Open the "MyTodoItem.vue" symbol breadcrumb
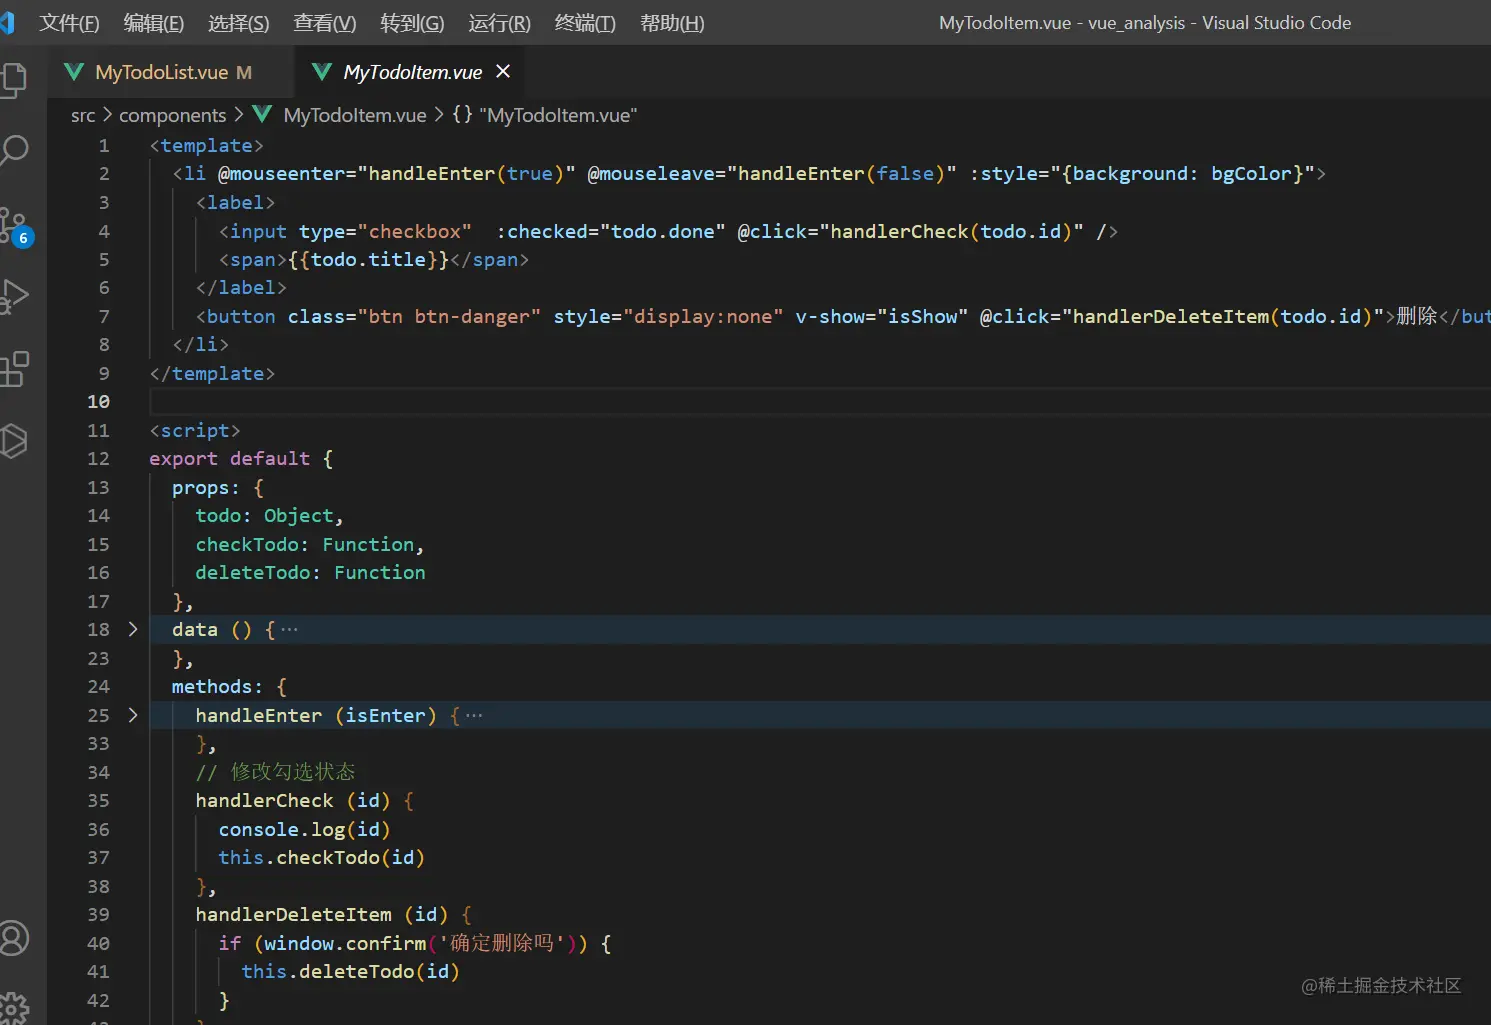 point(558,115)
